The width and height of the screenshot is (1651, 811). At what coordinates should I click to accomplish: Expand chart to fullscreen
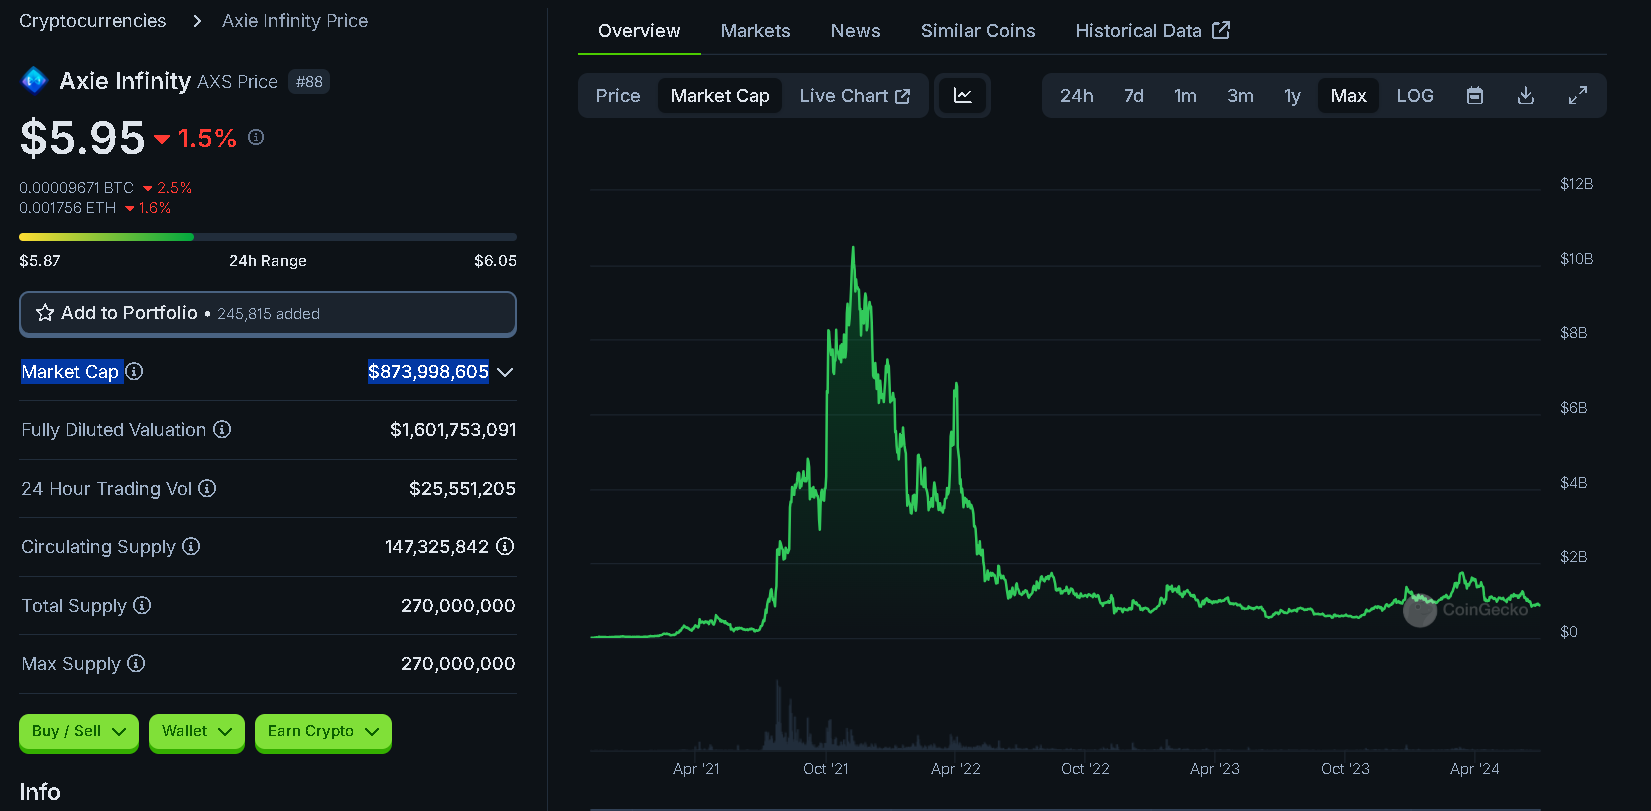click(1577, 96)
